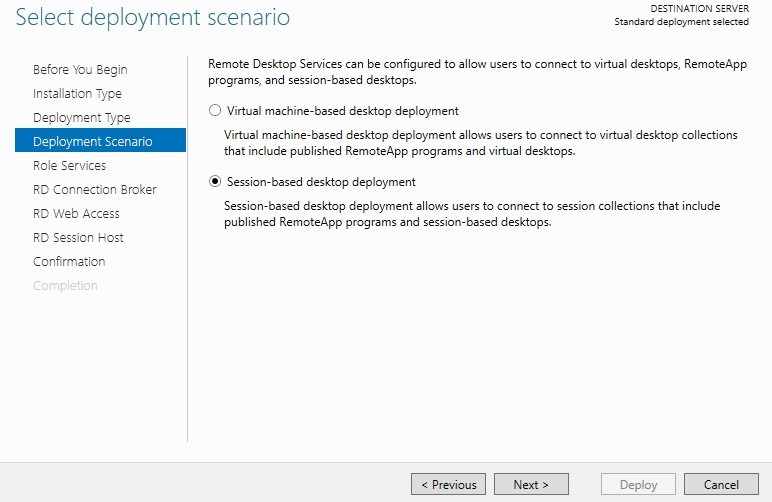Click the disabled Deploy button

coord(639,484)
